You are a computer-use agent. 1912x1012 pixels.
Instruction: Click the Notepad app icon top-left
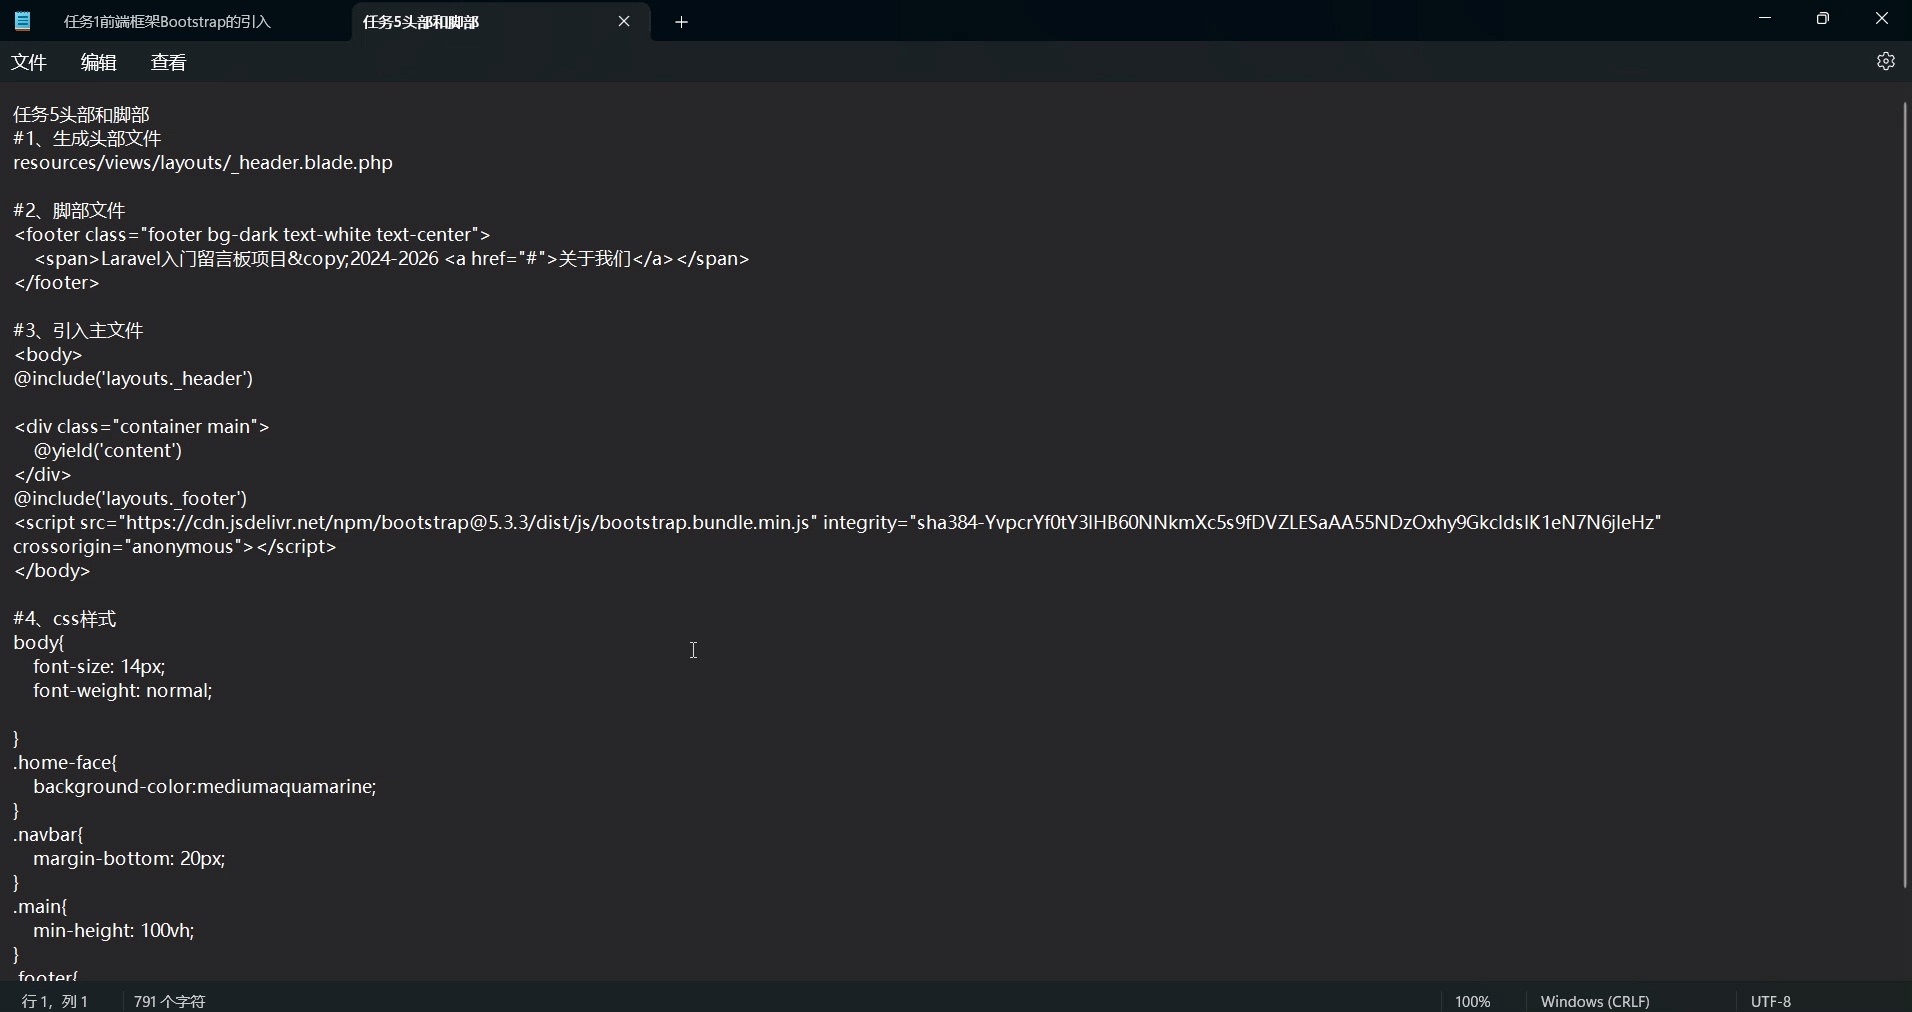point(22,21)
